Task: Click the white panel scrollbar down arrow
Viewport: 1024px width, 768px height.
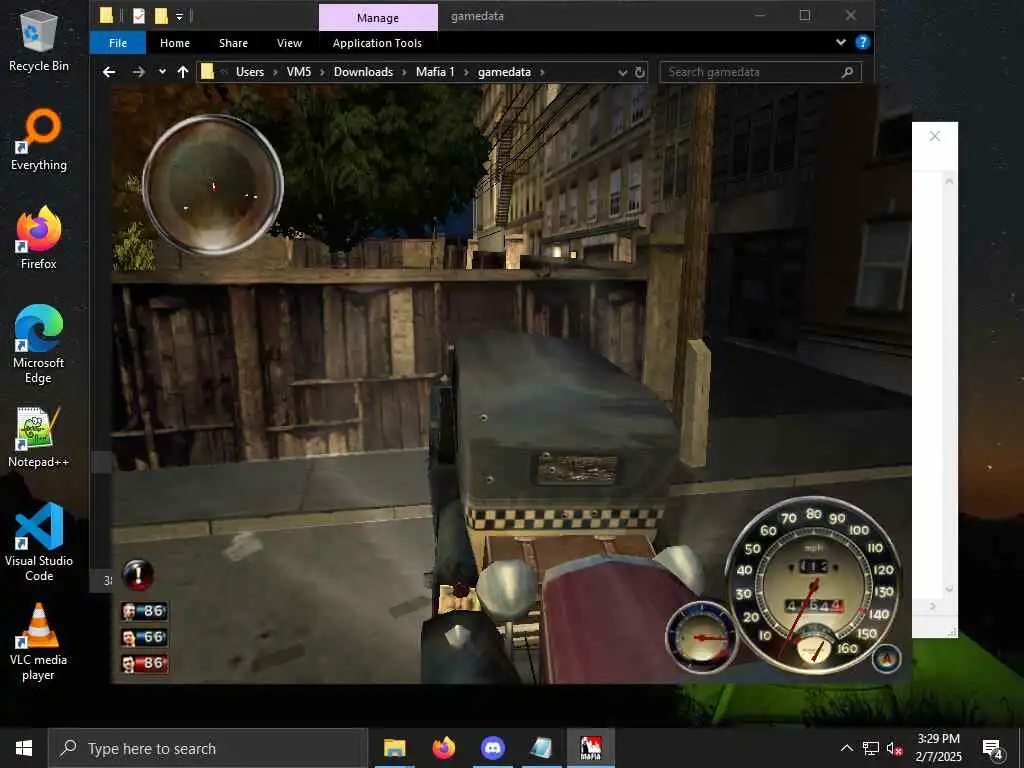Action: point(950,589)
